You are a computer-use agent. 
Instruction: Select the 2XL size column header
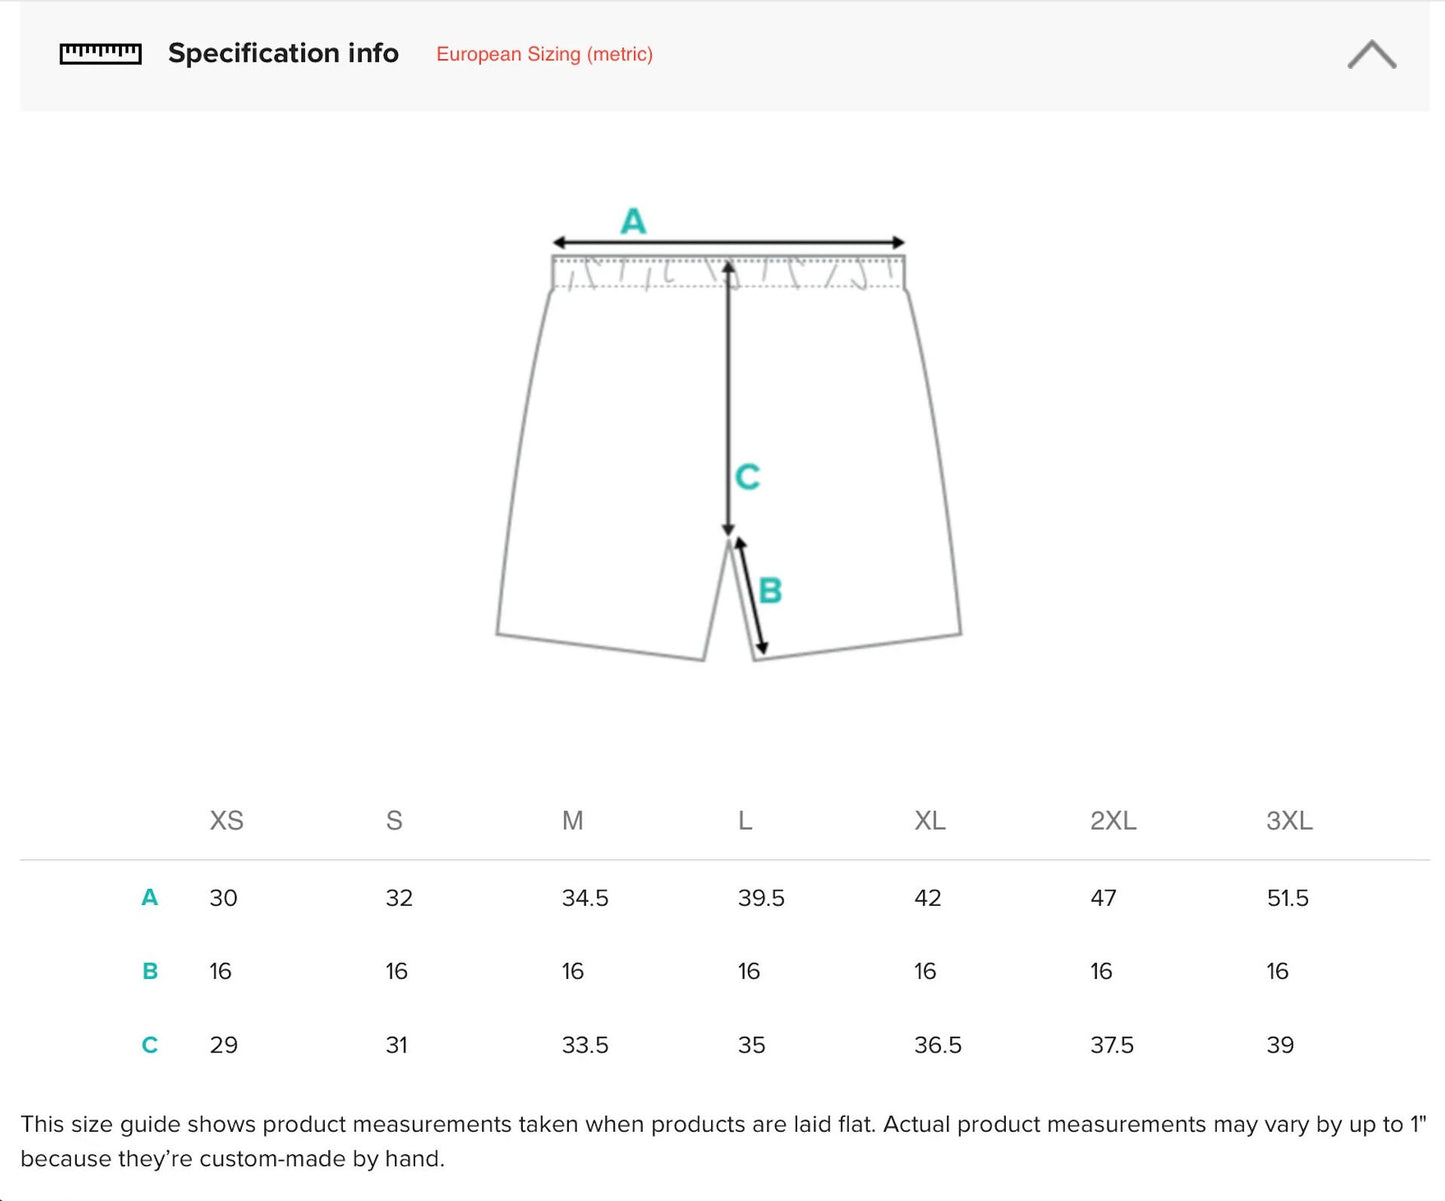click(x=1113, y=821)
